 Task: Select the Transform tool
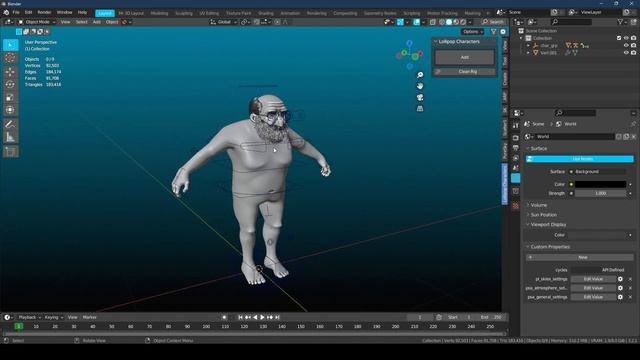(11, 110)
